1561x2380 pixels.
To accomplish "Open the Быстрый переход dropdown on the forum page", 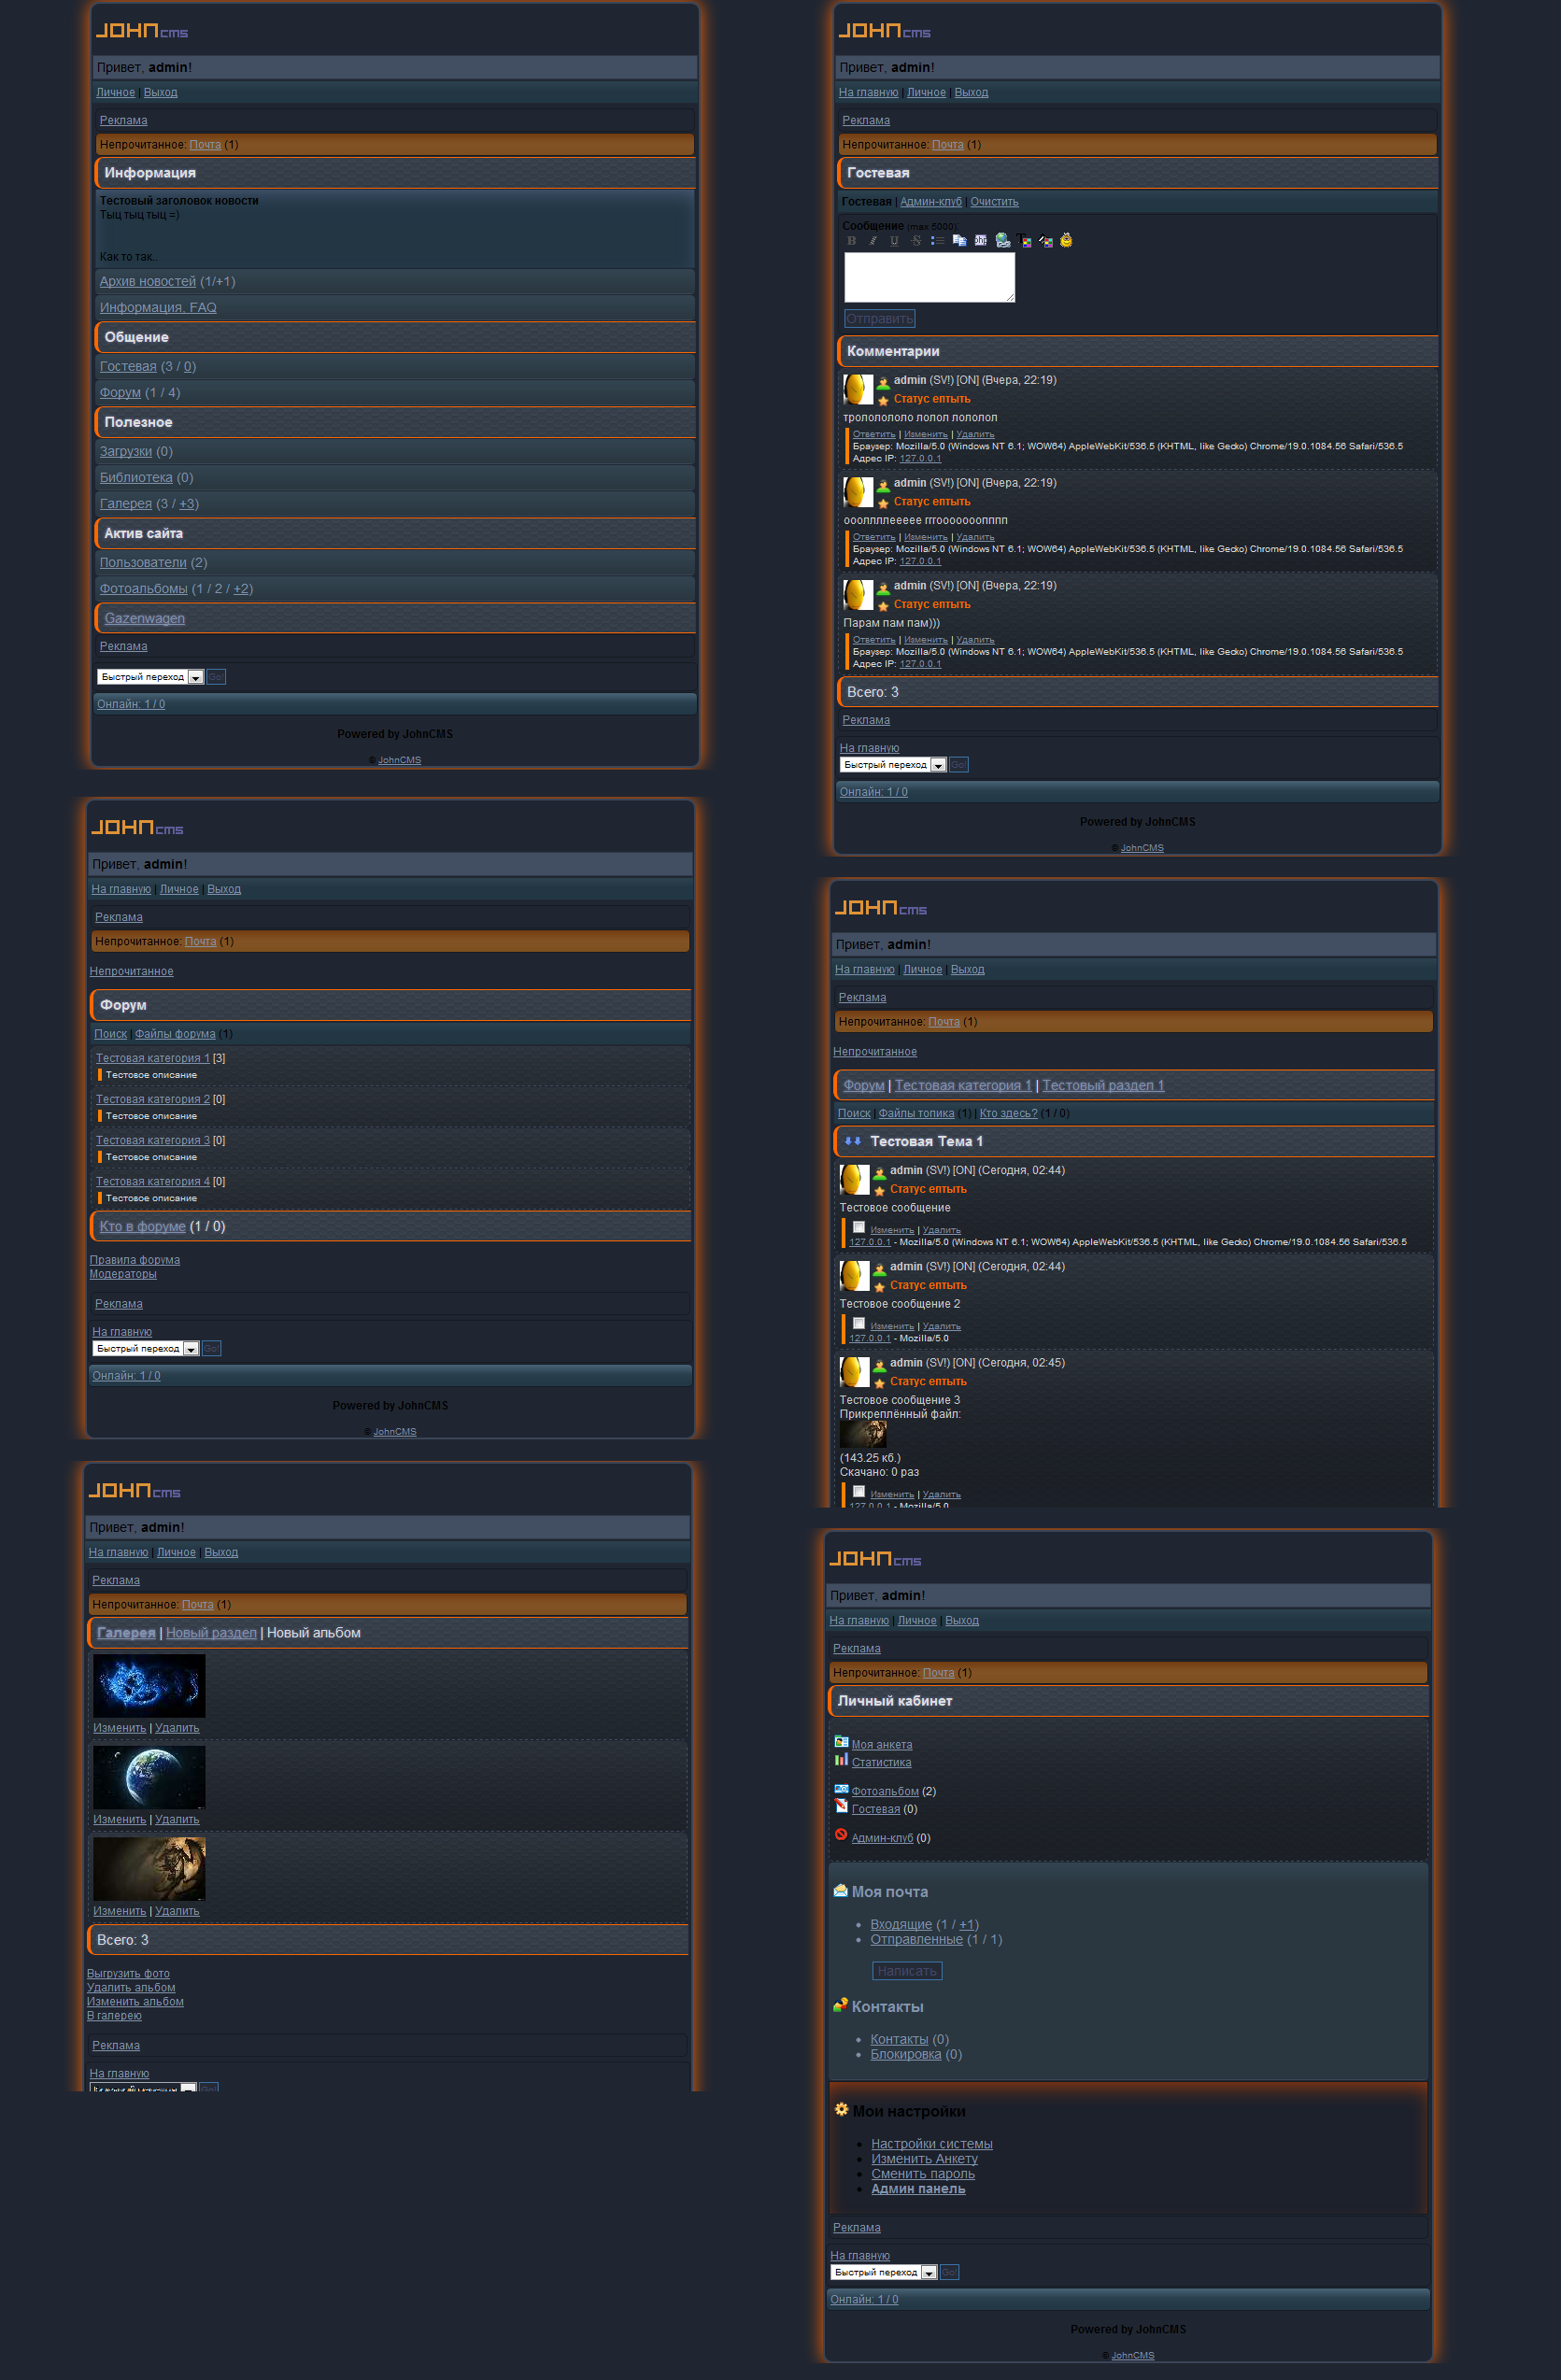I will coord(190,1349).
